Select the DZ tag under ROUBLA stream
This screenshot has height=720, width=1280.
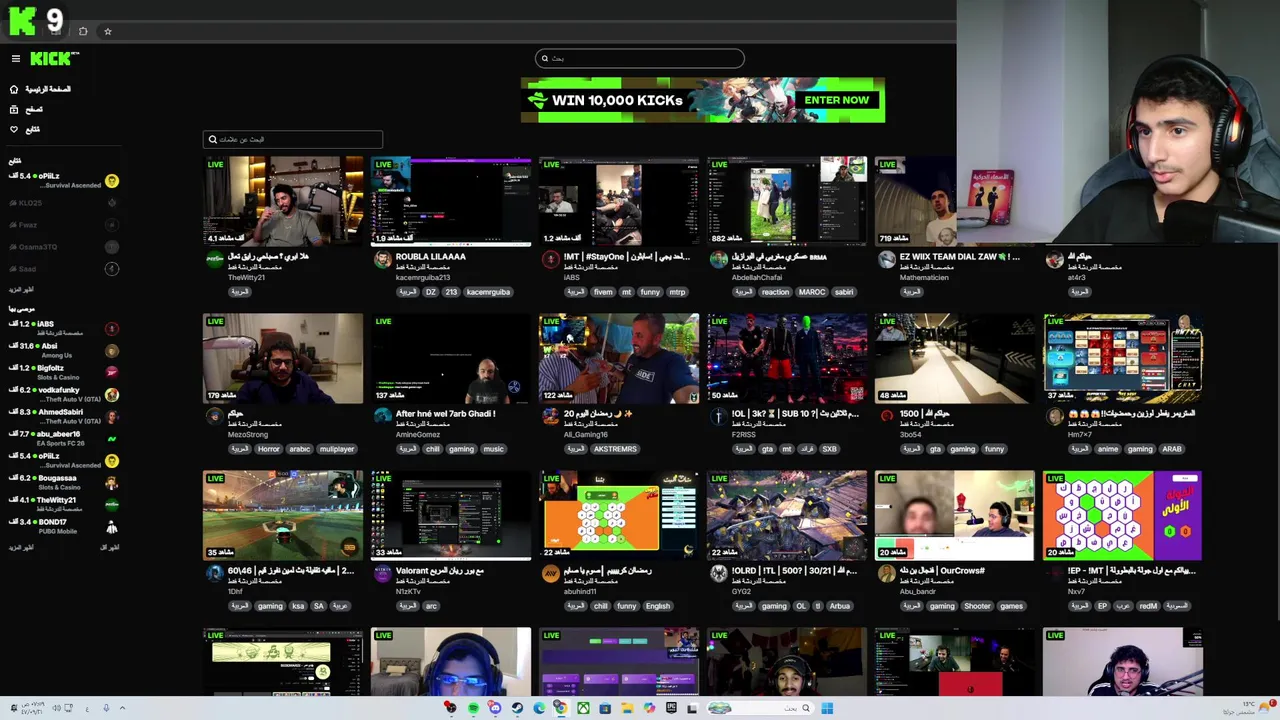point(430,292)
